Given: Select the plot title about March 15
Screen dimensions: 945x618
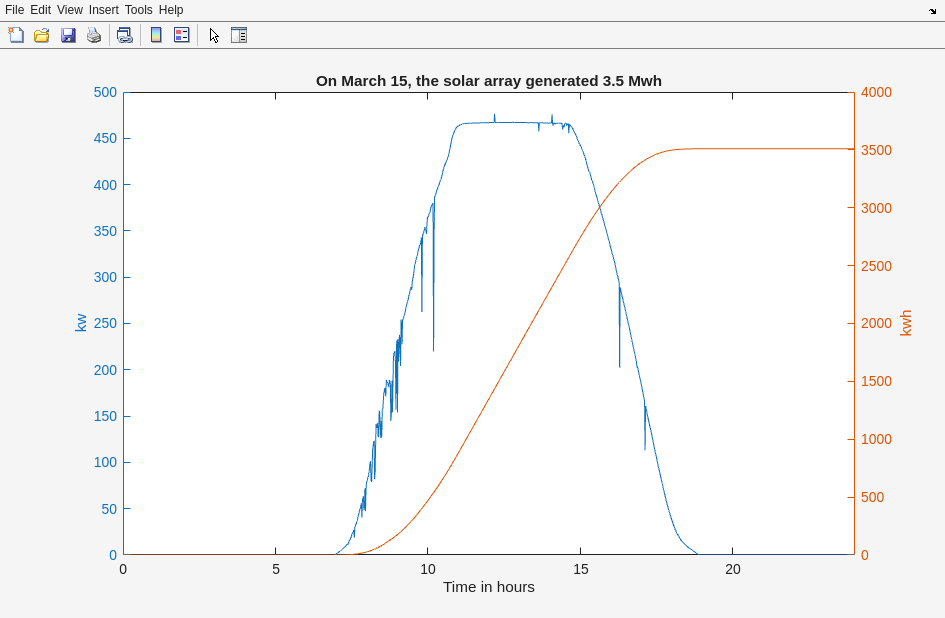Looking at the screenshot, I should point(488,81).
